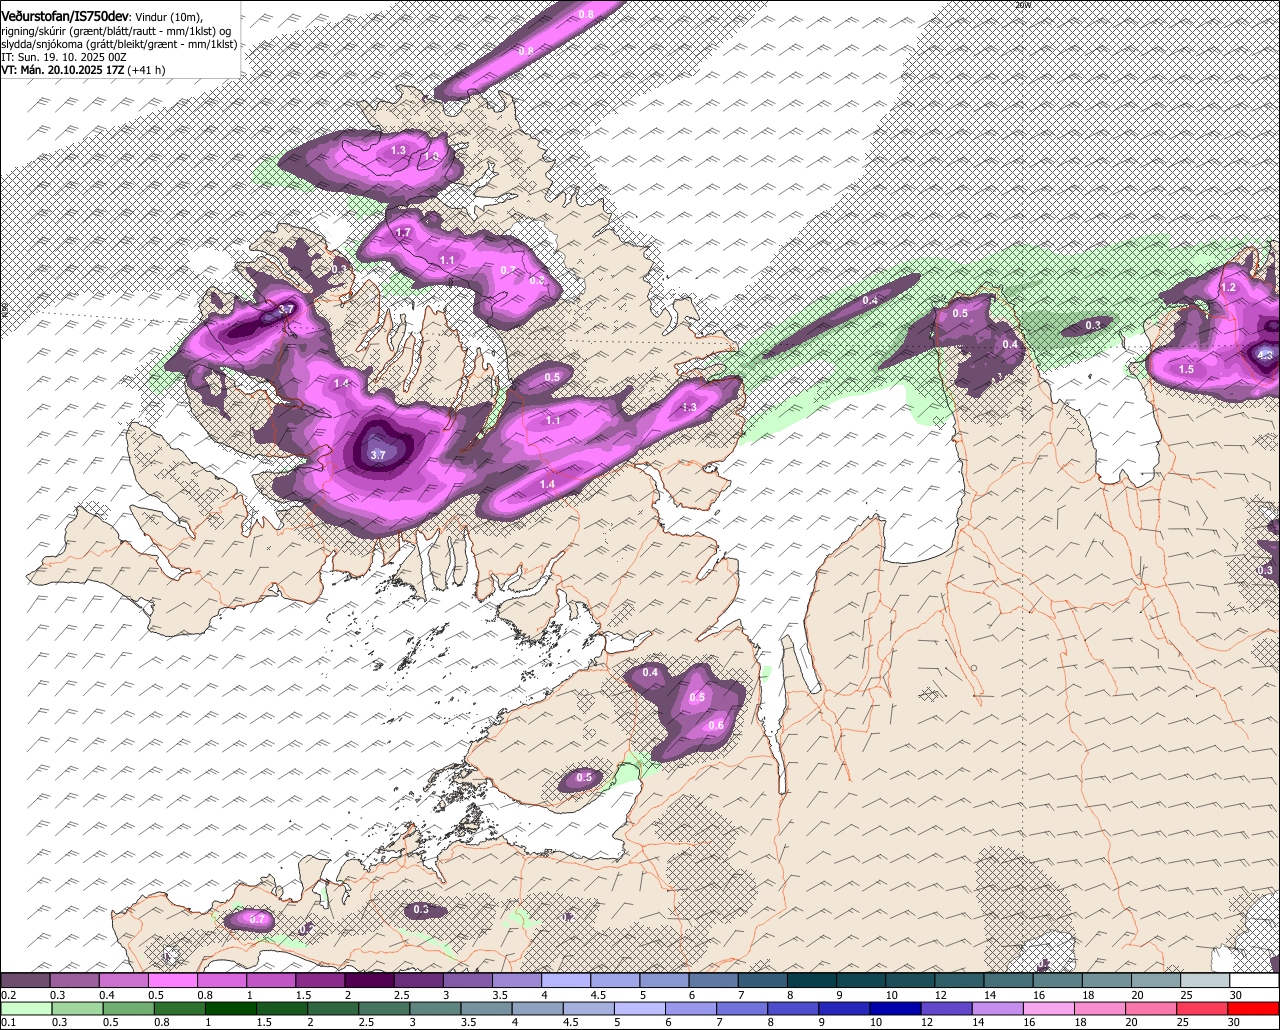This screenshot has height=1030, width=1280.
Task: Click the 'VT: Mán. 20.10.2025 17Z (+41 h)' line
Action: pos(83,70)
